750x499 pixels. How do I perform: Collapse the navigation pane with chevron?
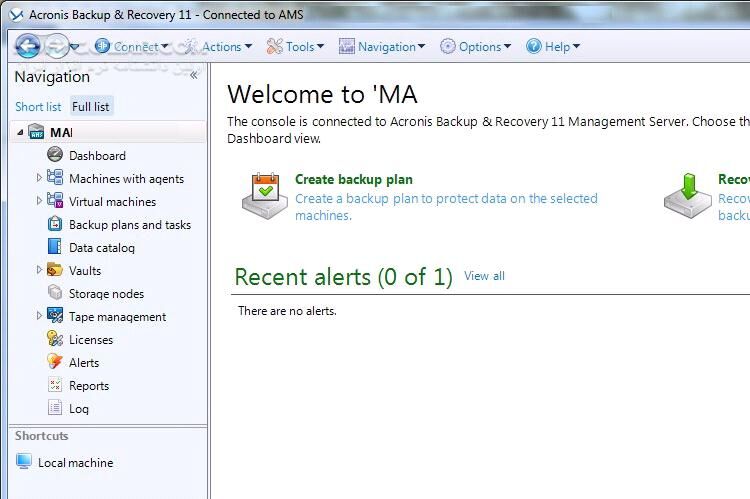pos(193,75)
